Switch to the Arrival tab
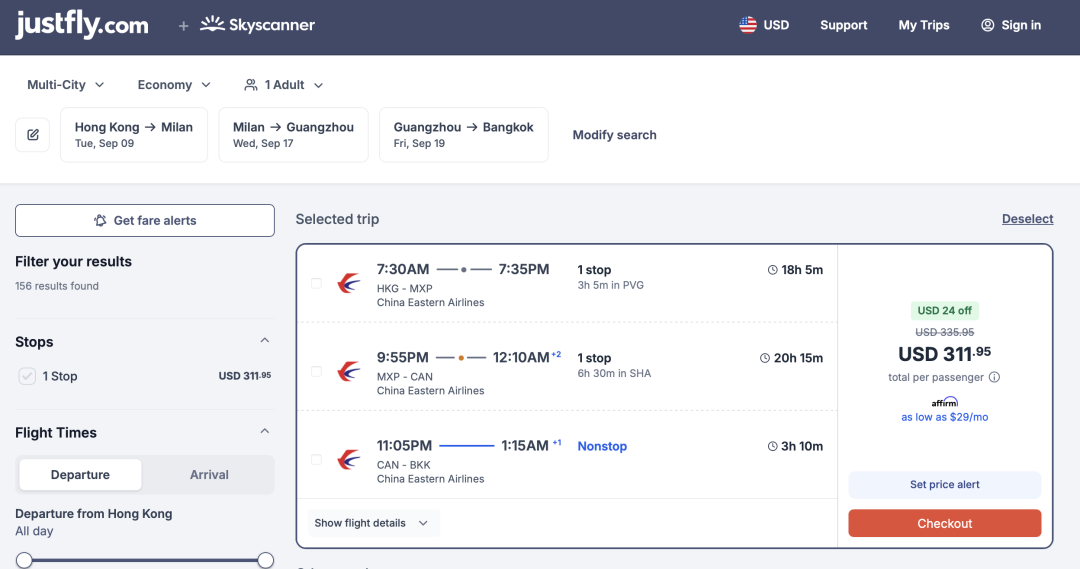Image resolution: width=1080 pixels, height=569 pixels. pos(209,475)
